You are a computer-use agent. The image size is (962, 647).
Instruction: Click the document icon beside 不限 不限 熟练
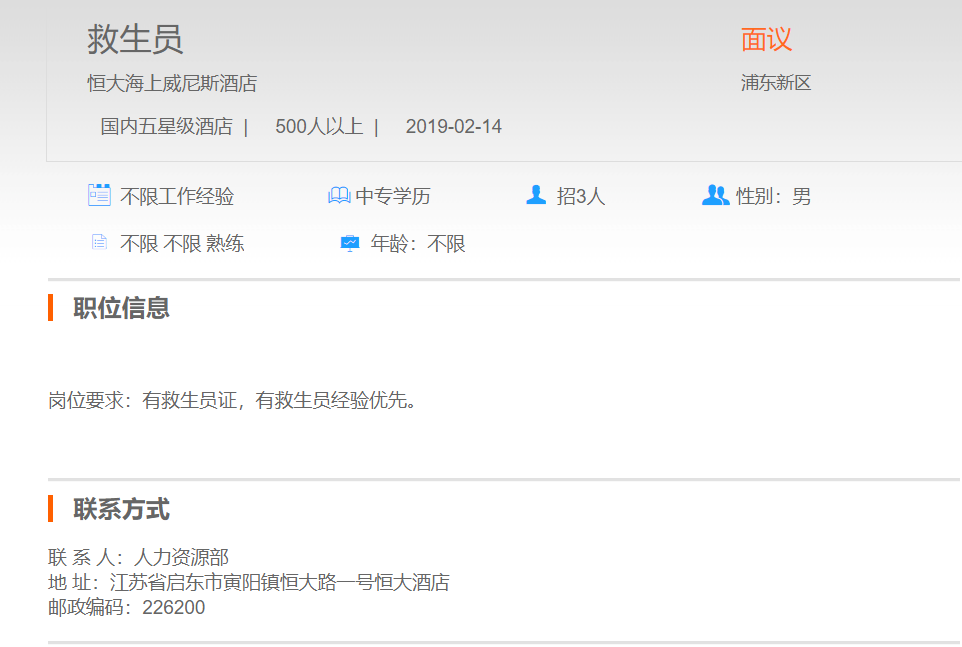pos(99,242)
